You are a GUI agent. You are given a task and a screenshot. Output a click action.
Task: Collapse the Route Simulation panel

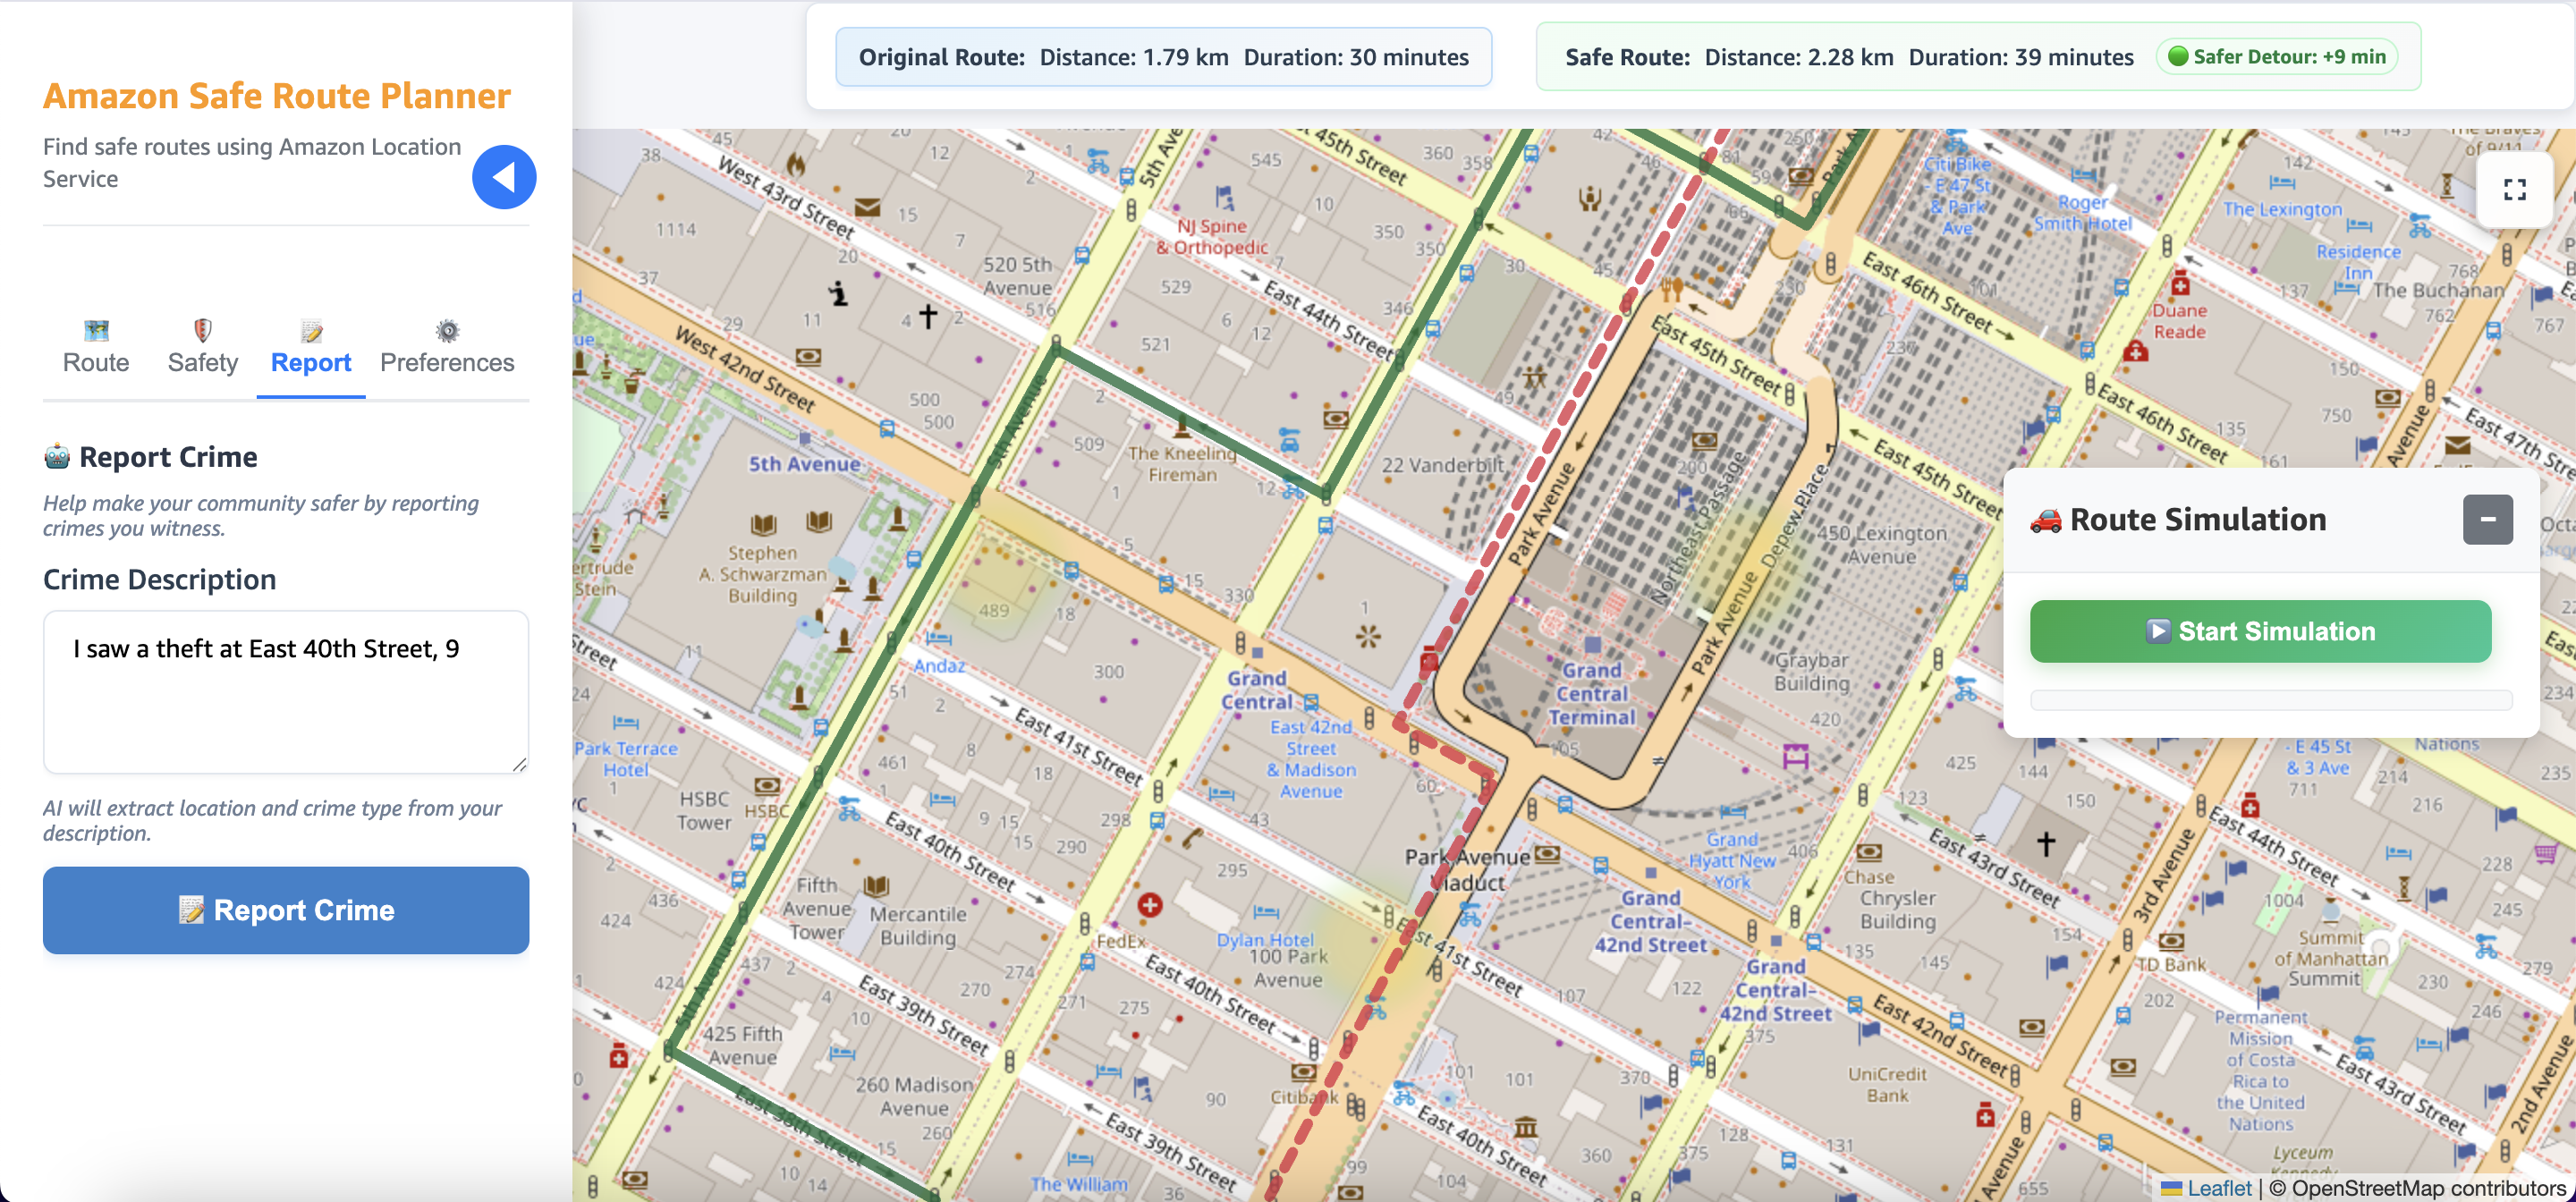[2489, 519]
